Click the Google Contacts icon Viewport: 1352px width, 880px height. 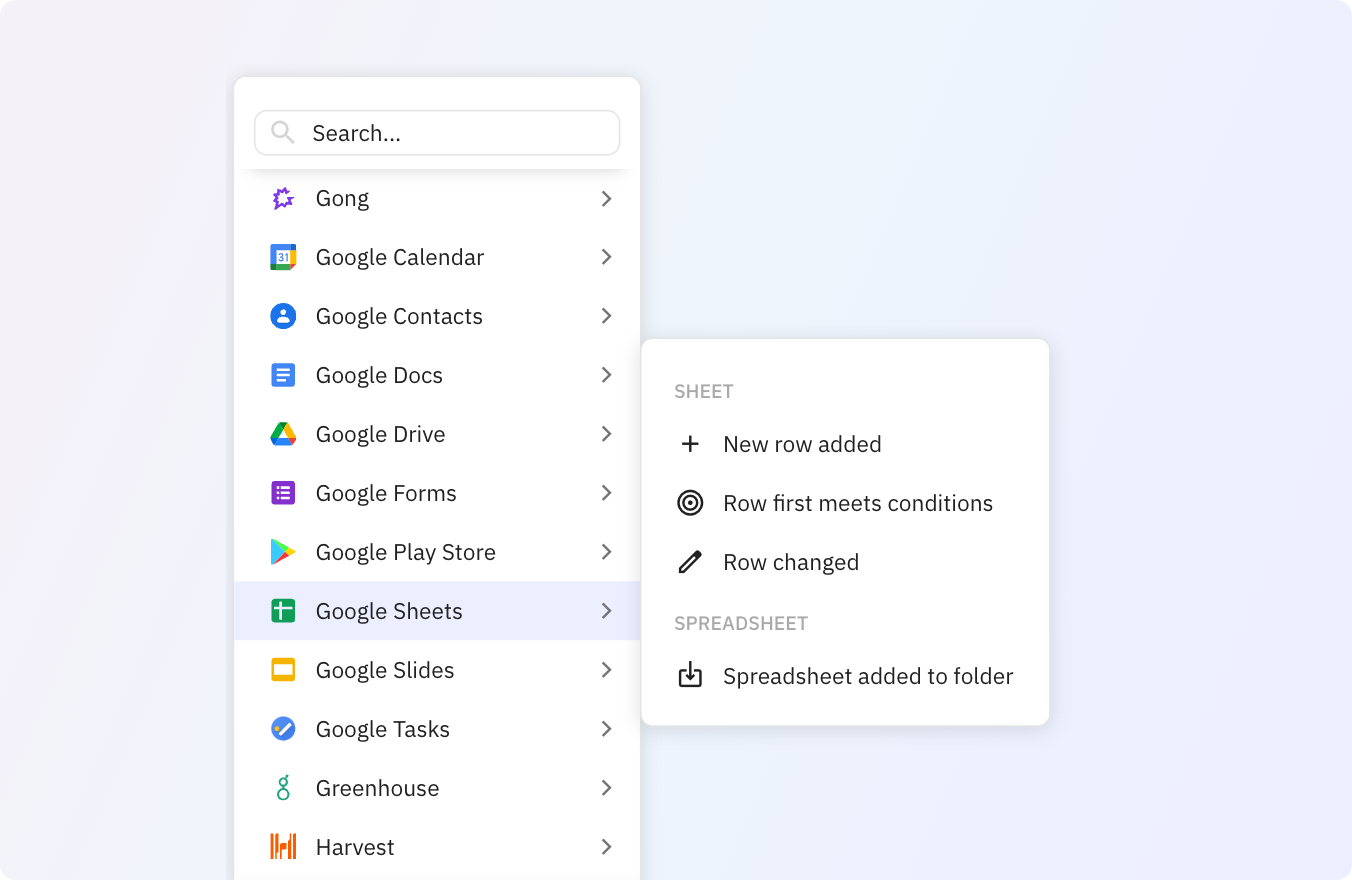point(283,316)
